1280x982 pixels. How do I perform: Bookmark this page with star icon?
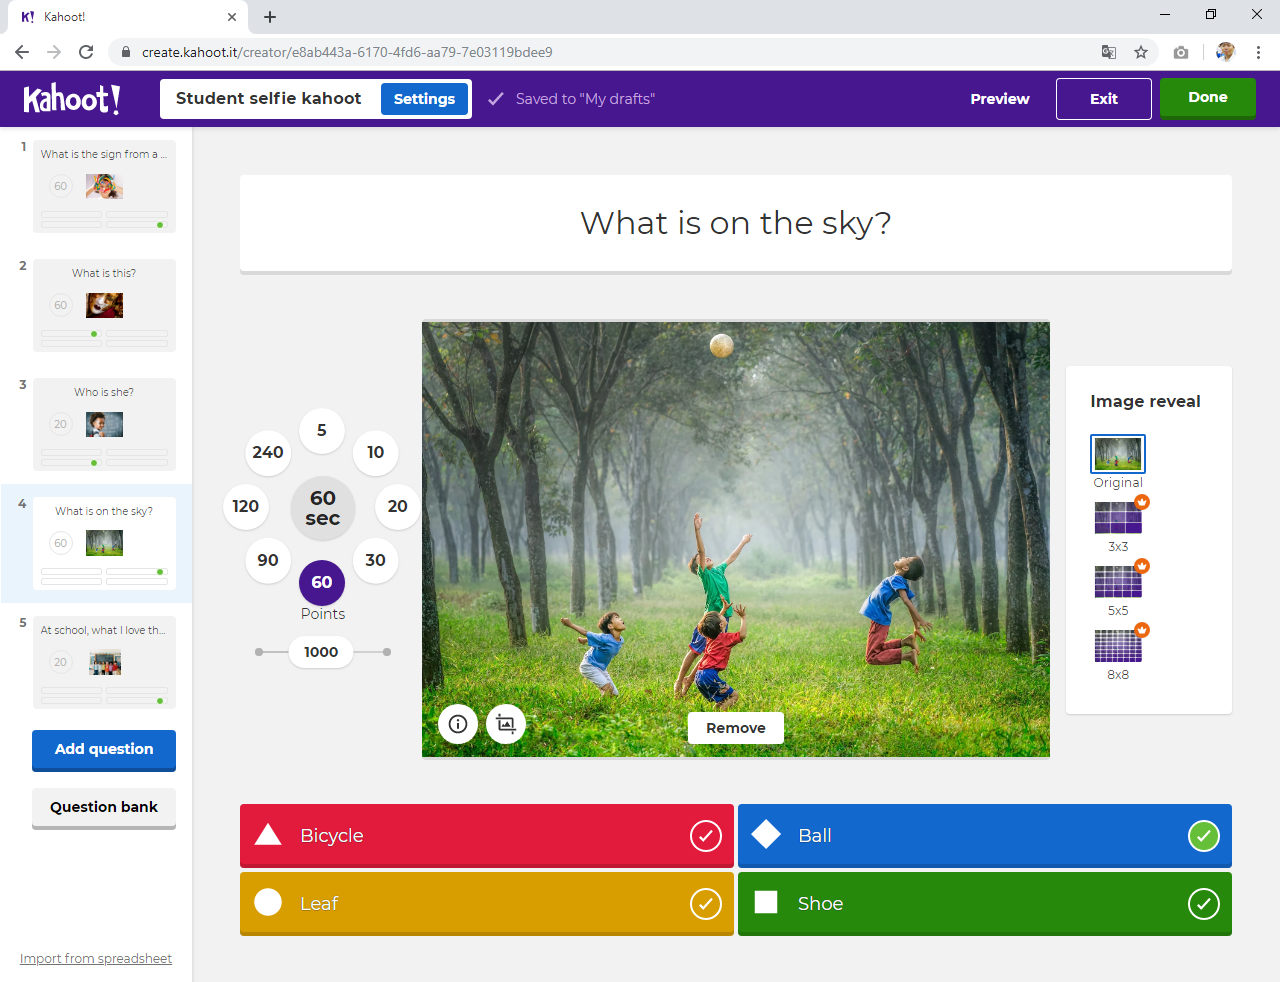tap(1141, 52)
